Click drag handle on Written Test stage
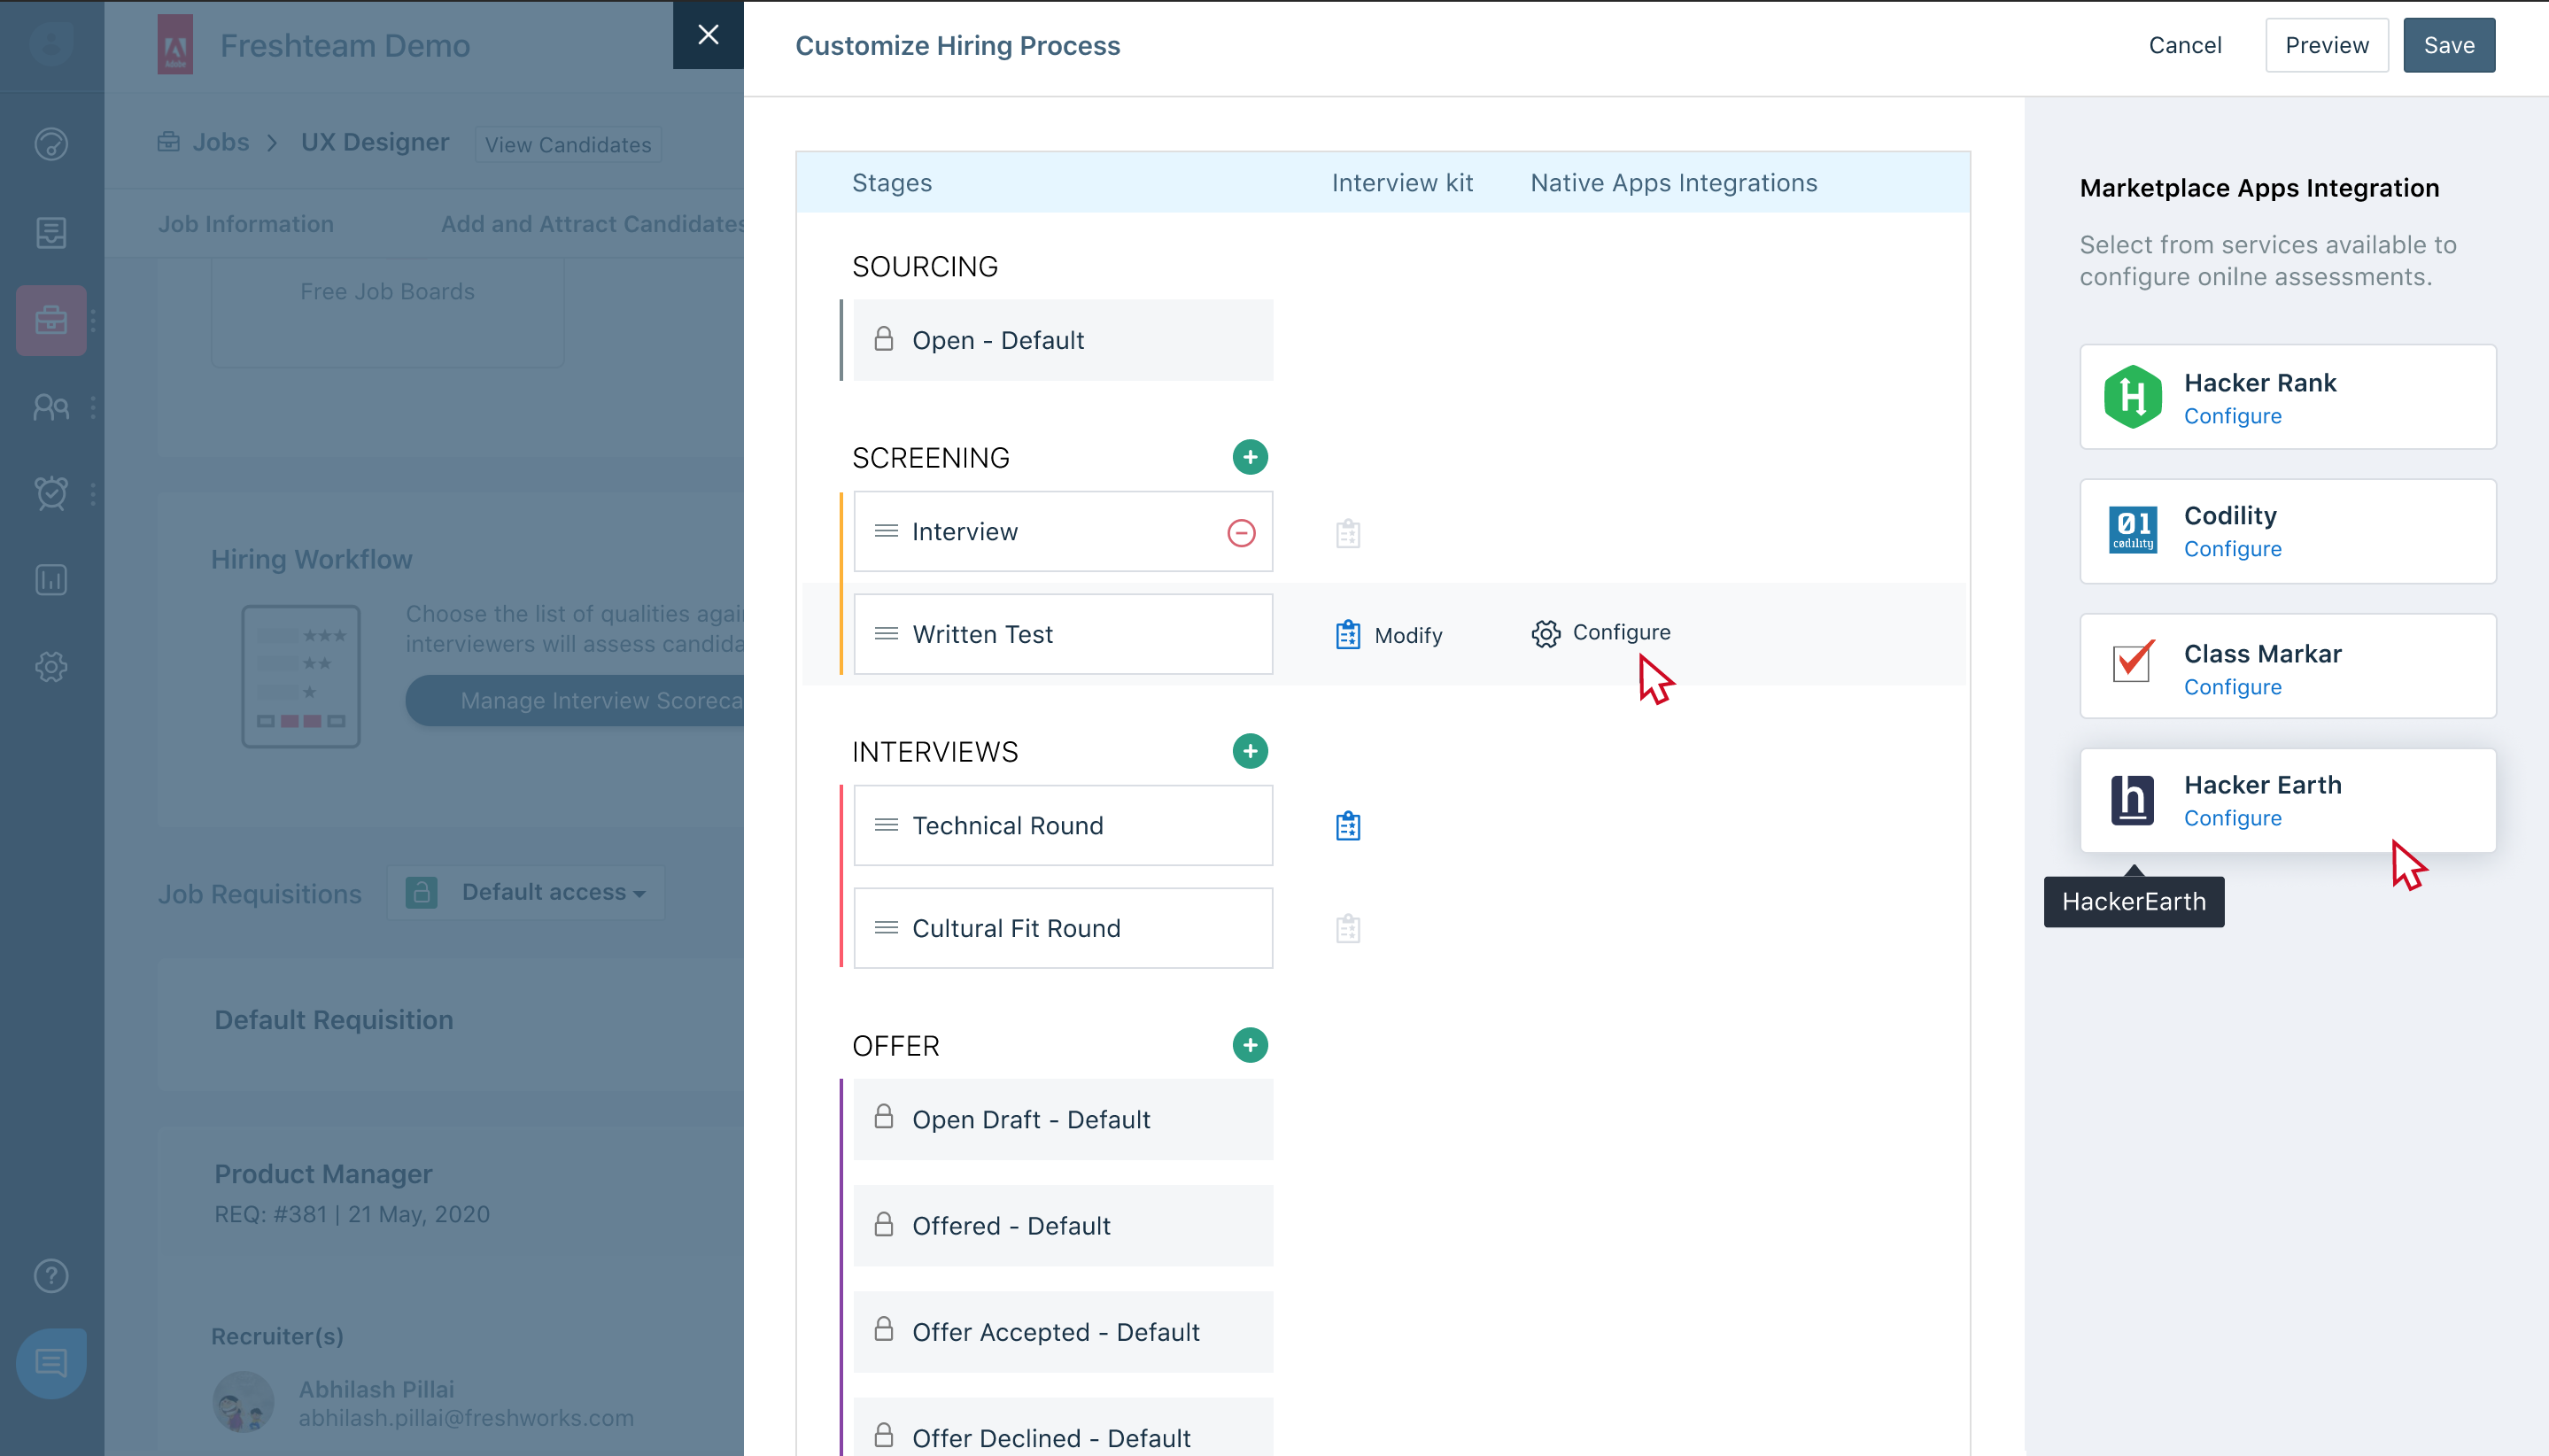Image resolution: width=2549 pixels, height=1456 pixels. pyautogui.click(x=886, y=634)
